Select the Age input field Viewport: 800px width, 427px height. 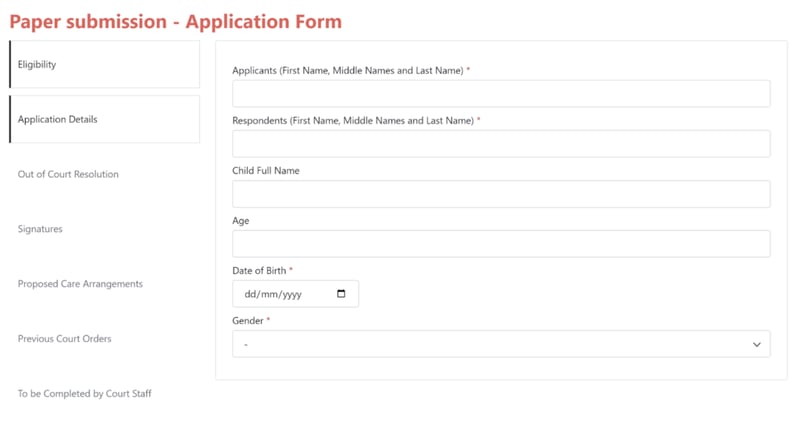pyautogui.click(x=501, y=244)
